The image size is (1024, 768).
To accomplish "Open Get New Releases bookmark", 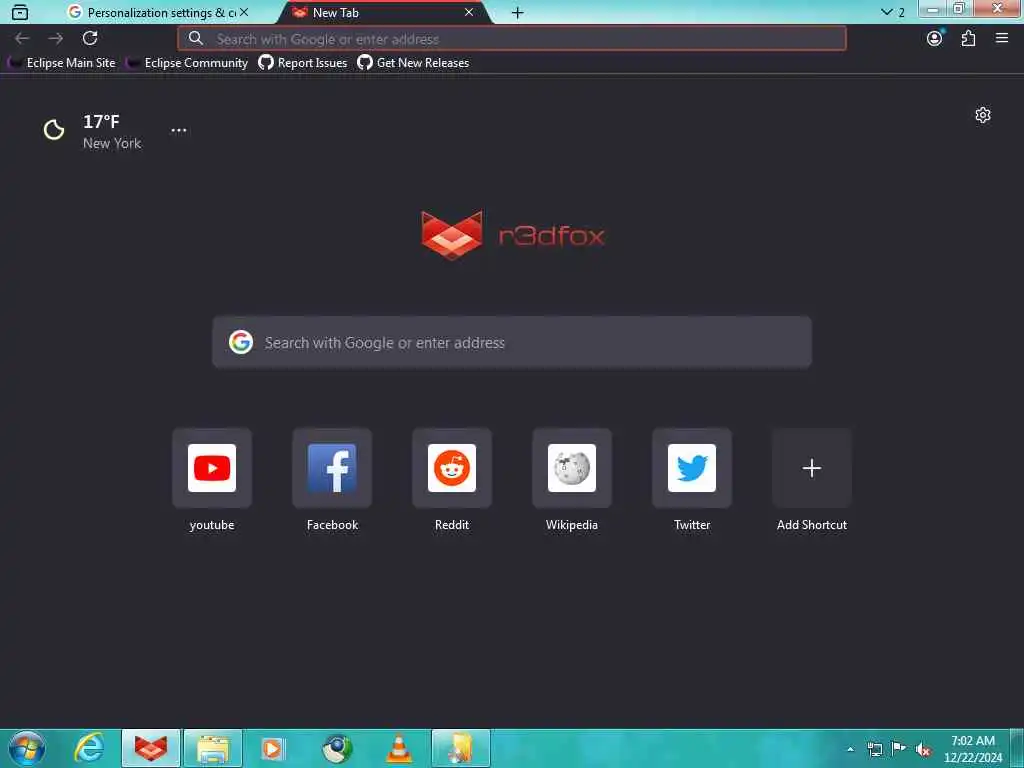I will point(413,63).
